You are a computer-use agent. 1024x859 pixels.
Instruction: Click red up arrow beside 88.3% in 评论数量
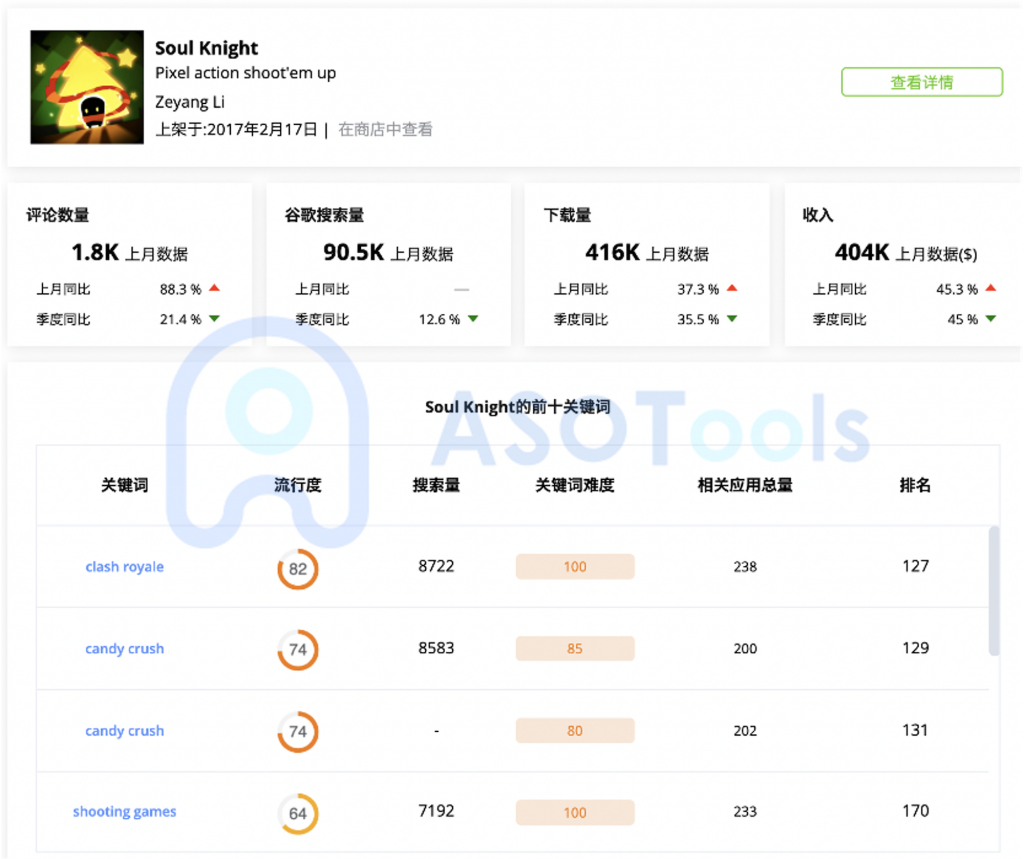point(214,289)
